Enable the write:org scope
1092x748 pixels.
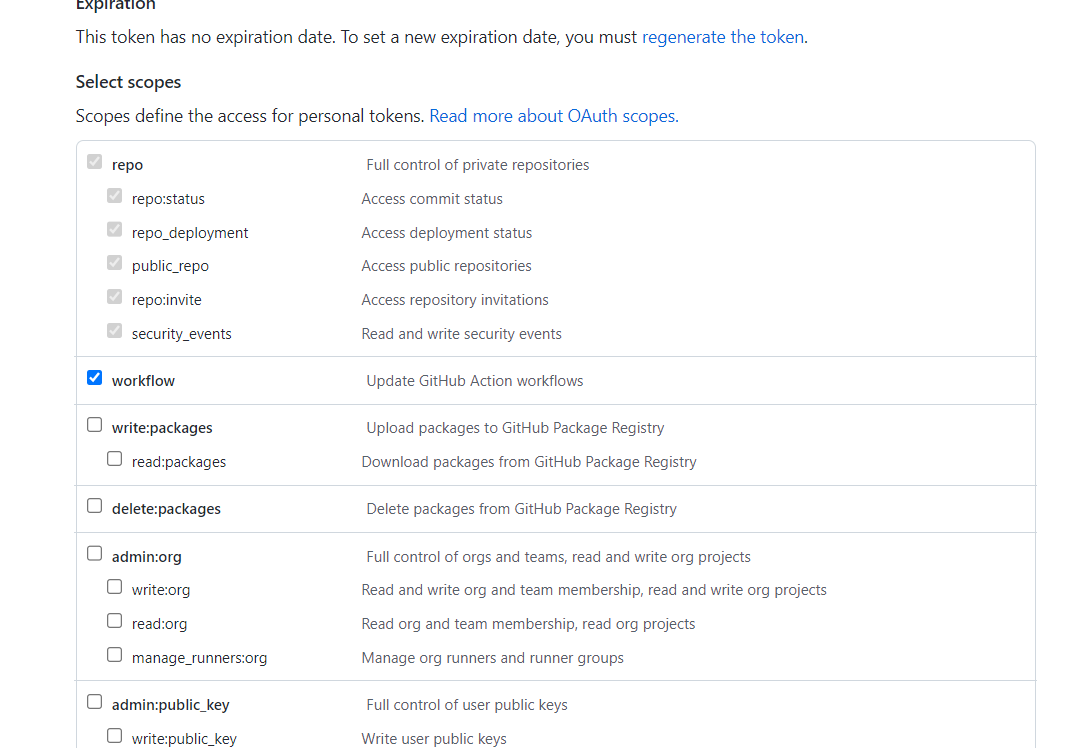[114, 586]
